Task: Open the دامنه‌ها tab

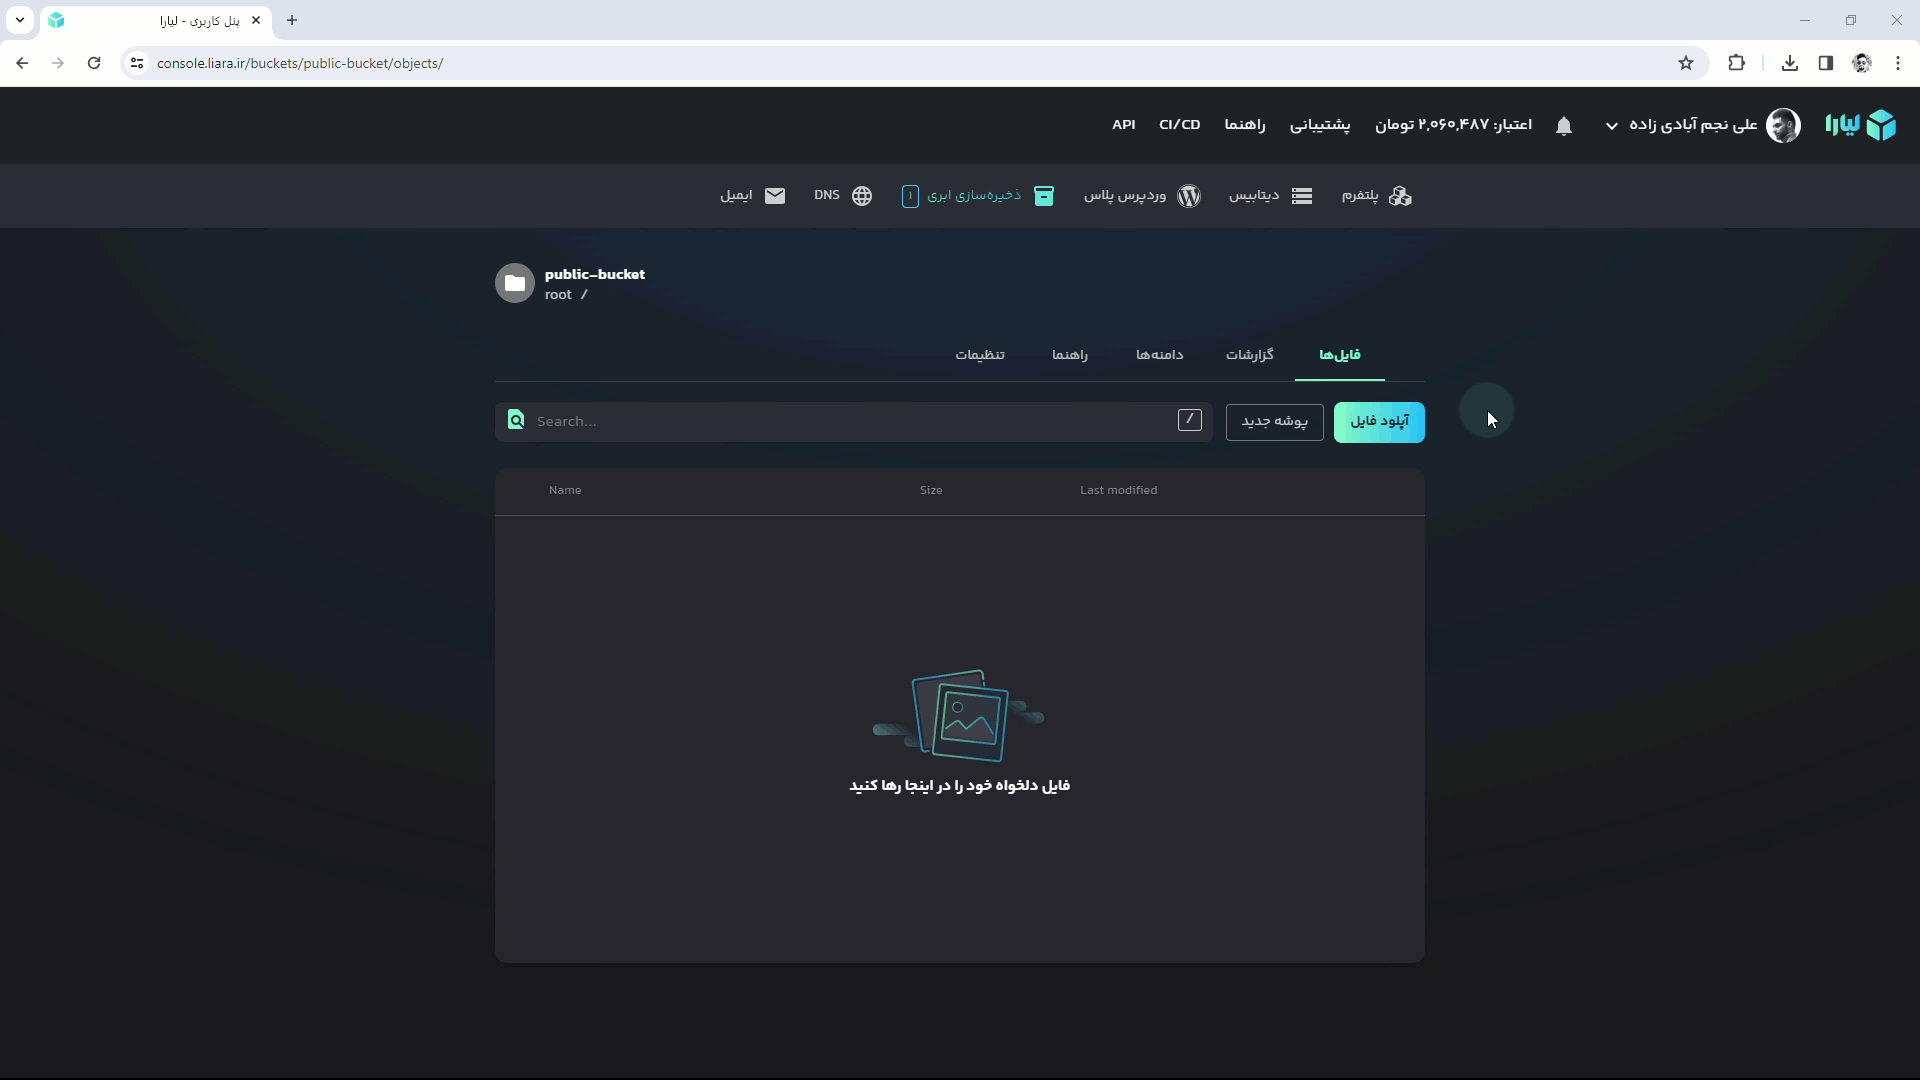Action: coord(1159,355)
